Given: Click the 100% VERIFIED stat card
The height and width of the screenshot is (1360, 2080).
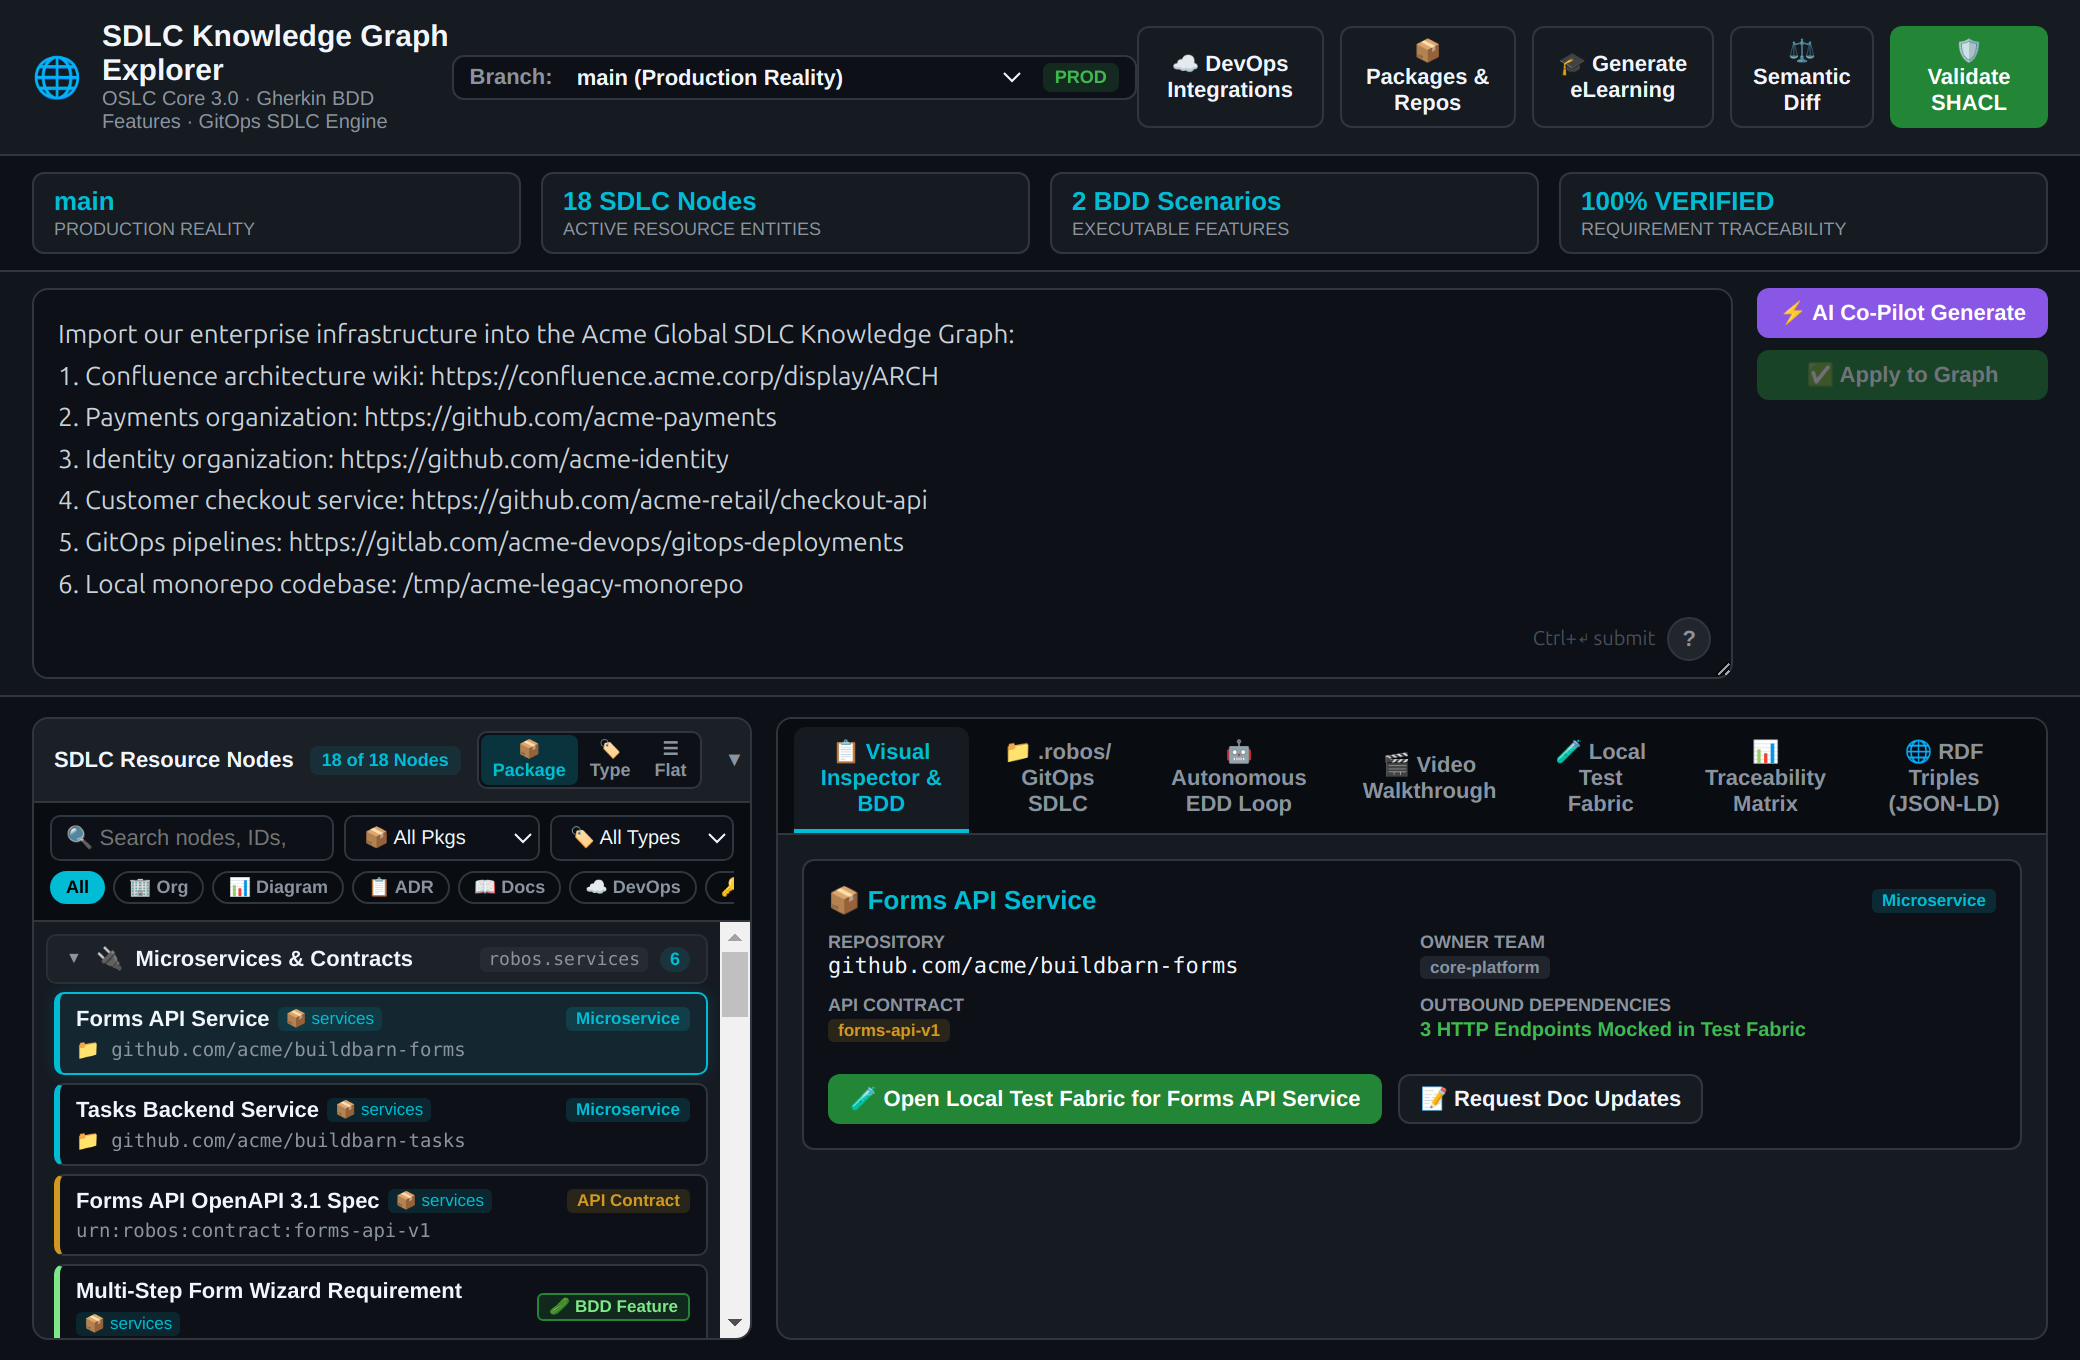Looking at the screenshot, I should point(1803,213).
